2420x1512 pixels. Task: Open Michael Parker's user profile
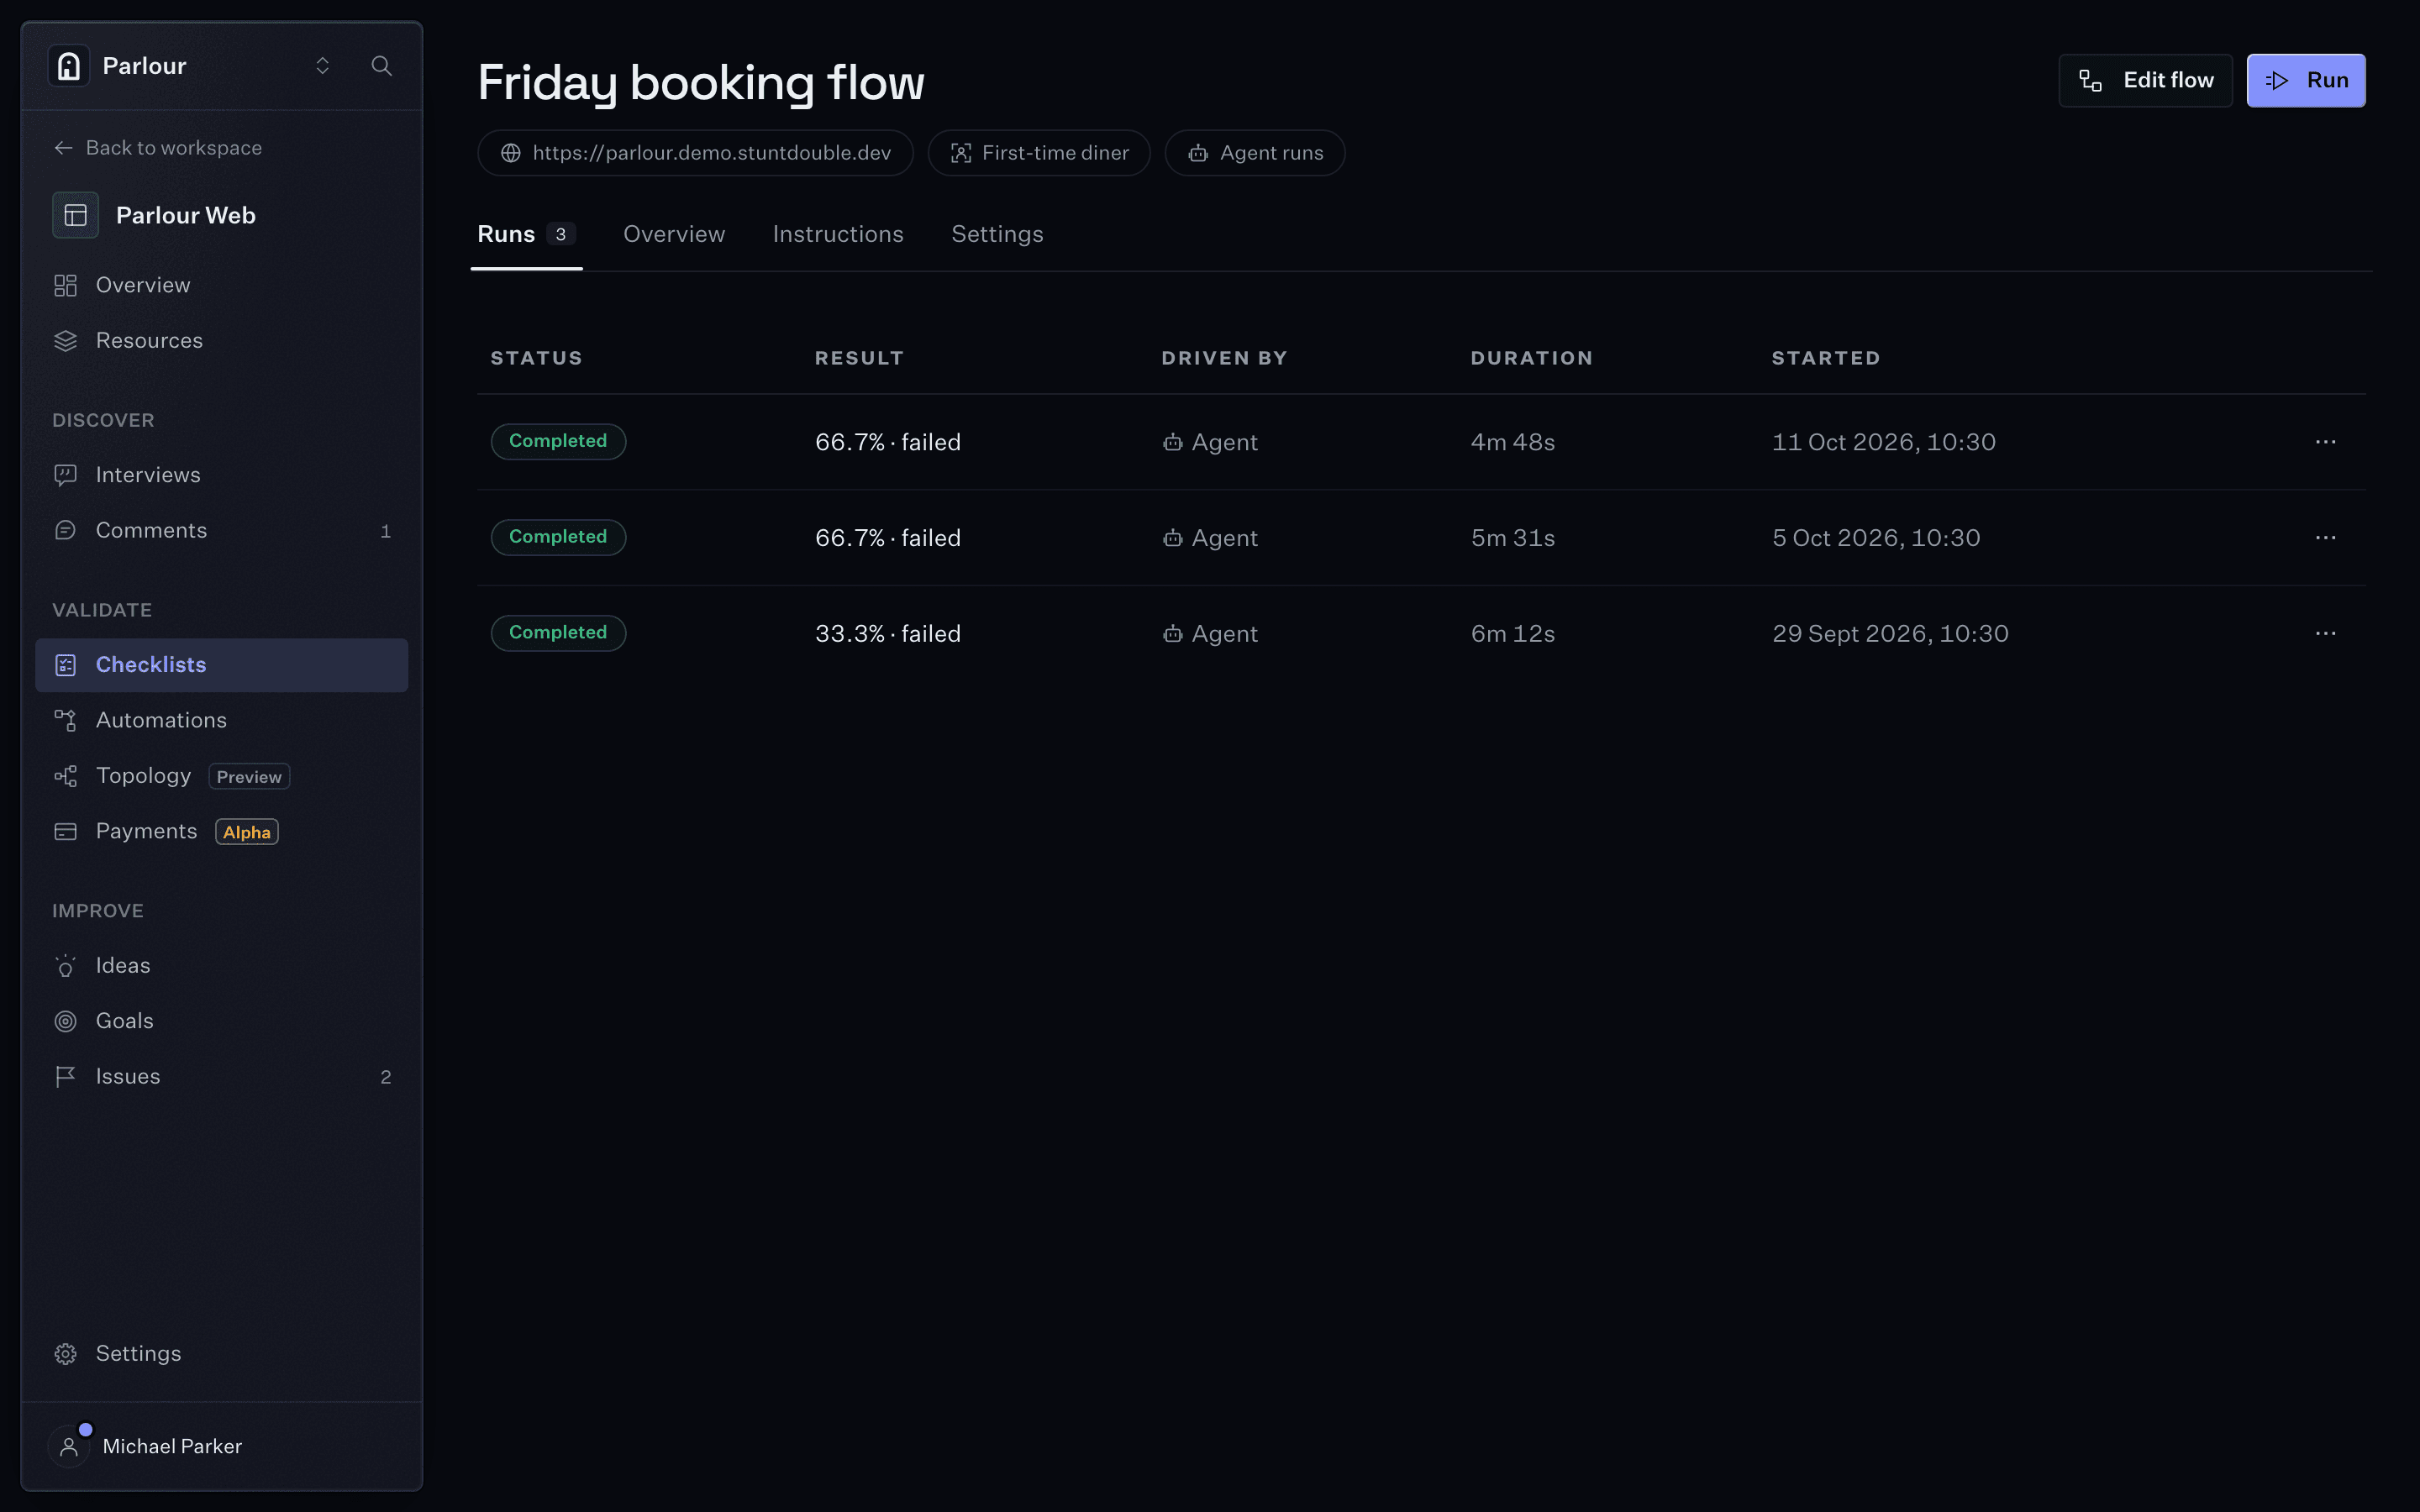(x=221, y=1446)
